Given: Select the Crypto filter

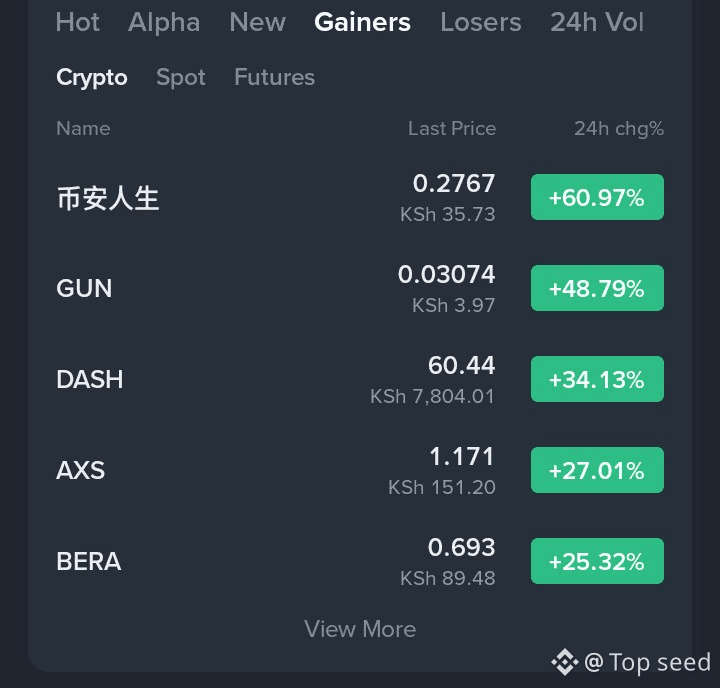Looking at the screenshot, I should point(92,77).
